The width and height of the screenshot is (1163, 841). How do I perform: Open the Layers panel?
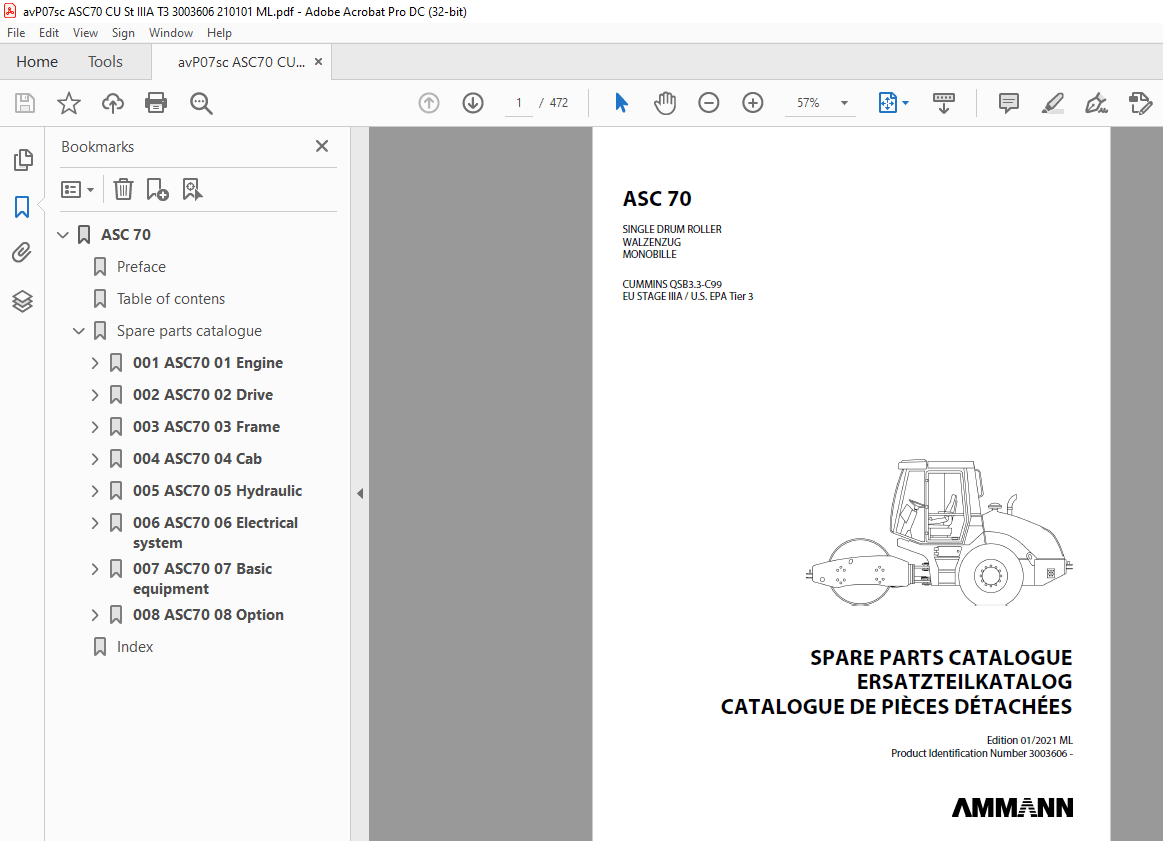coord(23,301)
